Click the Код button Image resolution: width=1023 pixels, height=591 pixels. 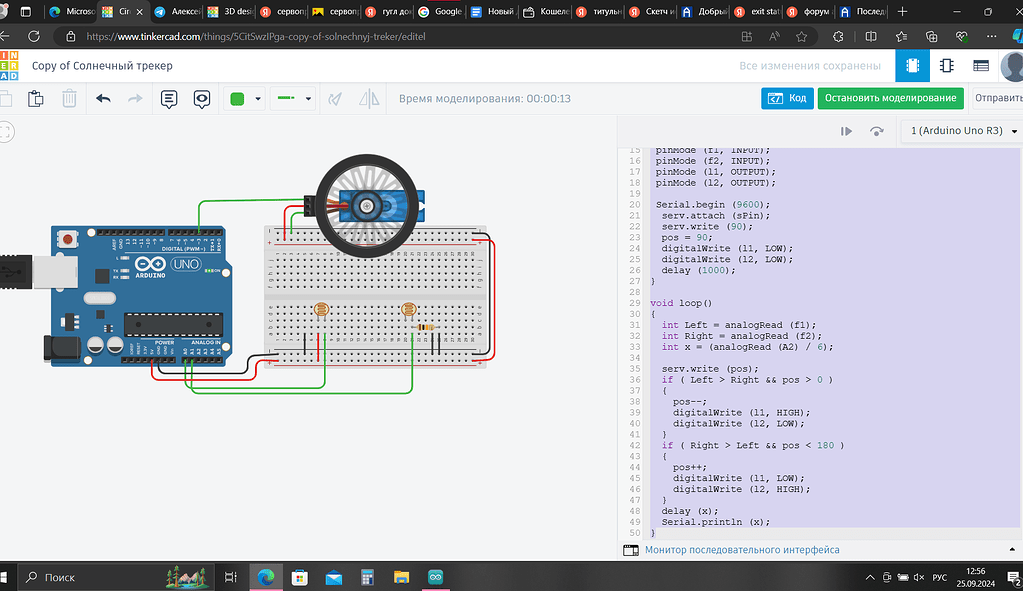(787, 98)
